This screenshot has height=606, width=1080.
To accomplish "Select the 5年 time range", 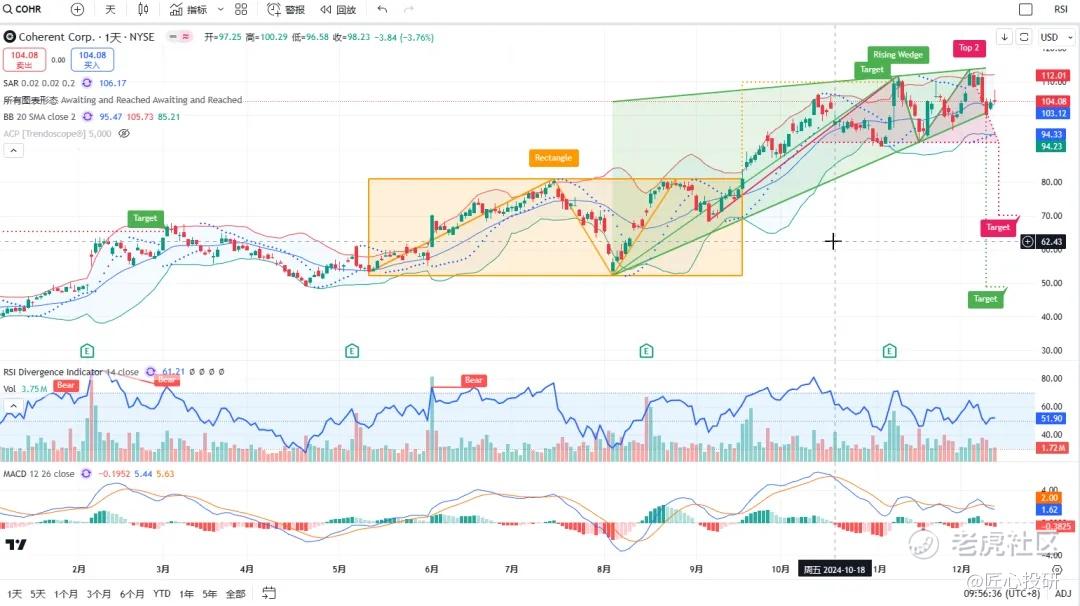I will point(209,594).
